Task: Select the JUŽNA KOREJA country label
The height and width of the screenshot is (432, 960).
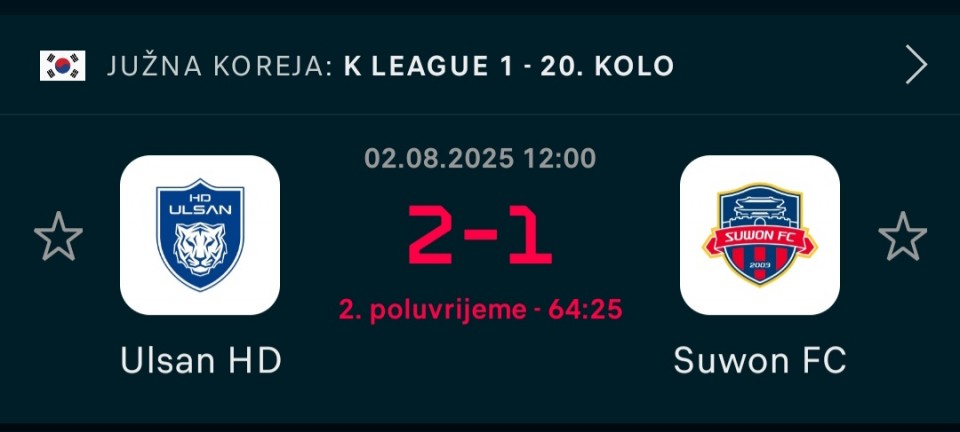Action: (x=220, y=65)
